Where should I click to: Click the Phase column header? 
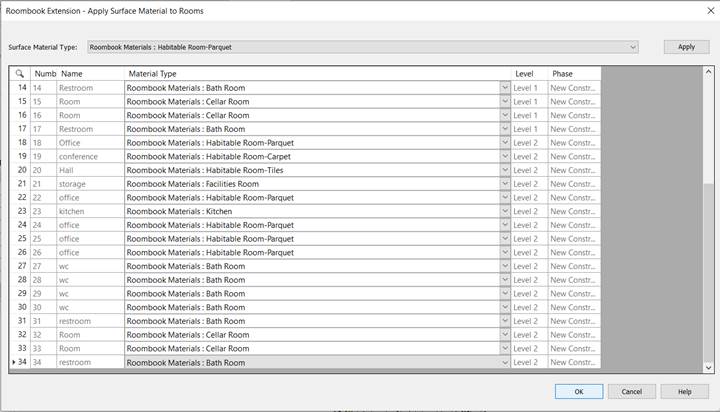click(574, 73)
